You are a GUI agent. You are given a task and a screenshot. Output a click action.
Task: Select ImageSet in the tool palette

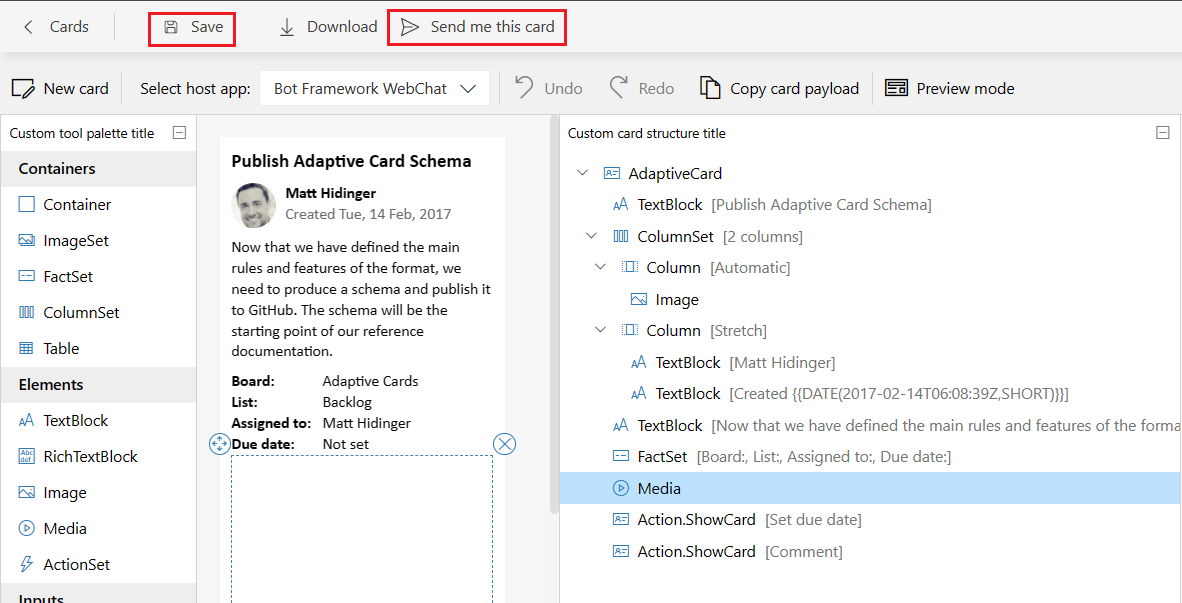click(x=98, y=241)
